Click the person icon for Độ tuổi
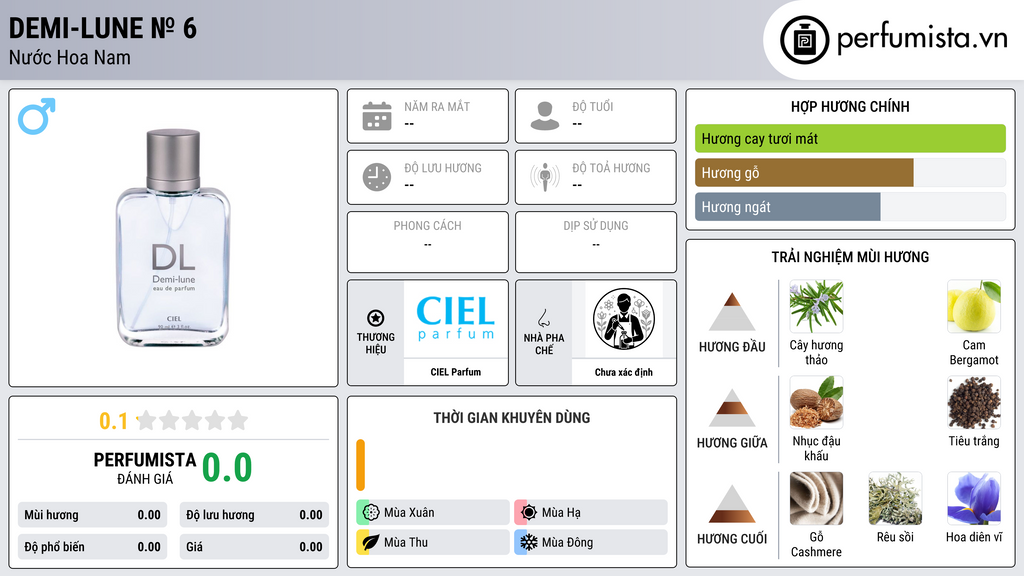 tap(545, 116)
